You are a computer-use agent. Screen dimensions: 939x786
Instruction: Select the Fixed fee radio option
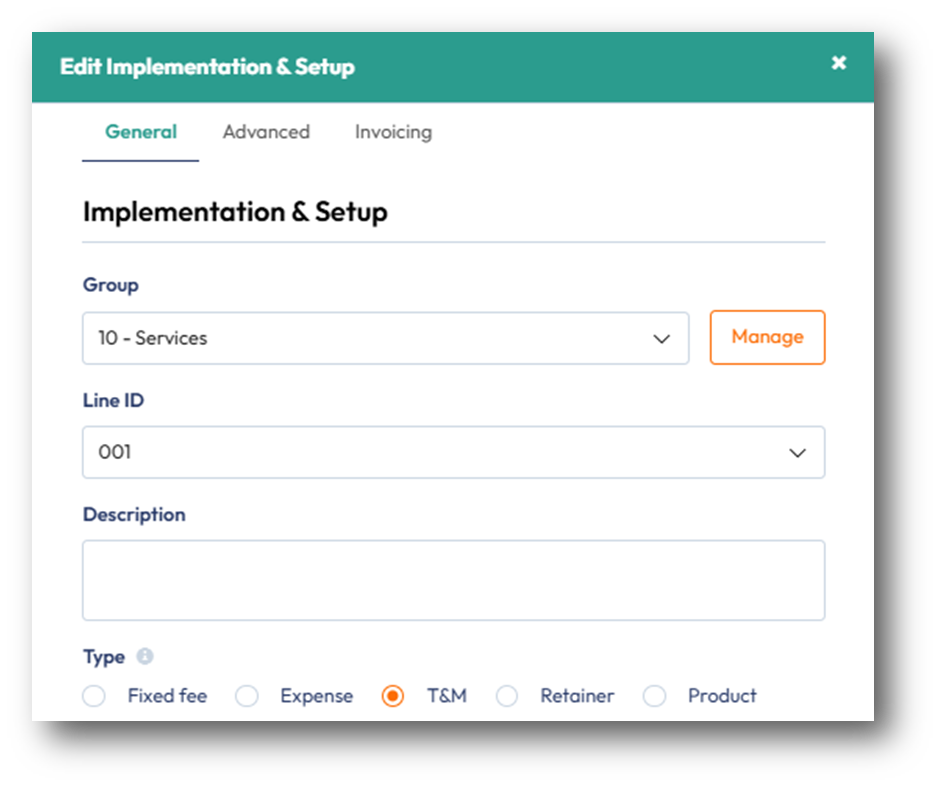click(x=94, y=696)
